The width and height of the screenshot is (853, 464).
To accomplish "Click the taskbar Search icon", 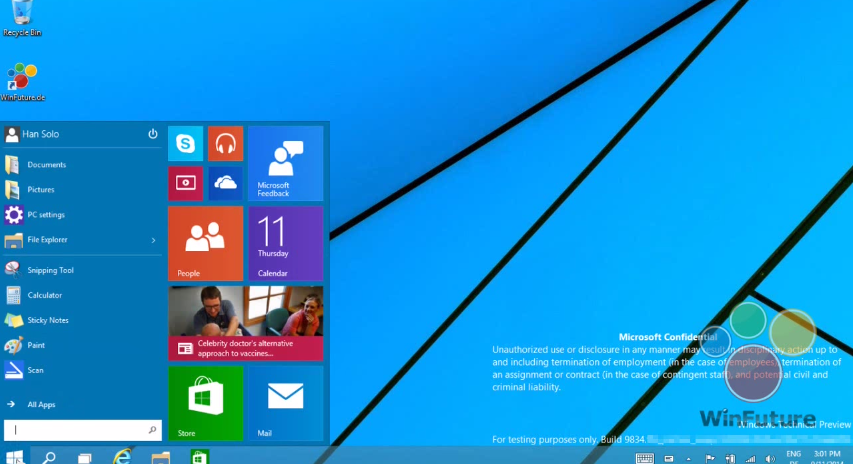I will coord(49,457).
